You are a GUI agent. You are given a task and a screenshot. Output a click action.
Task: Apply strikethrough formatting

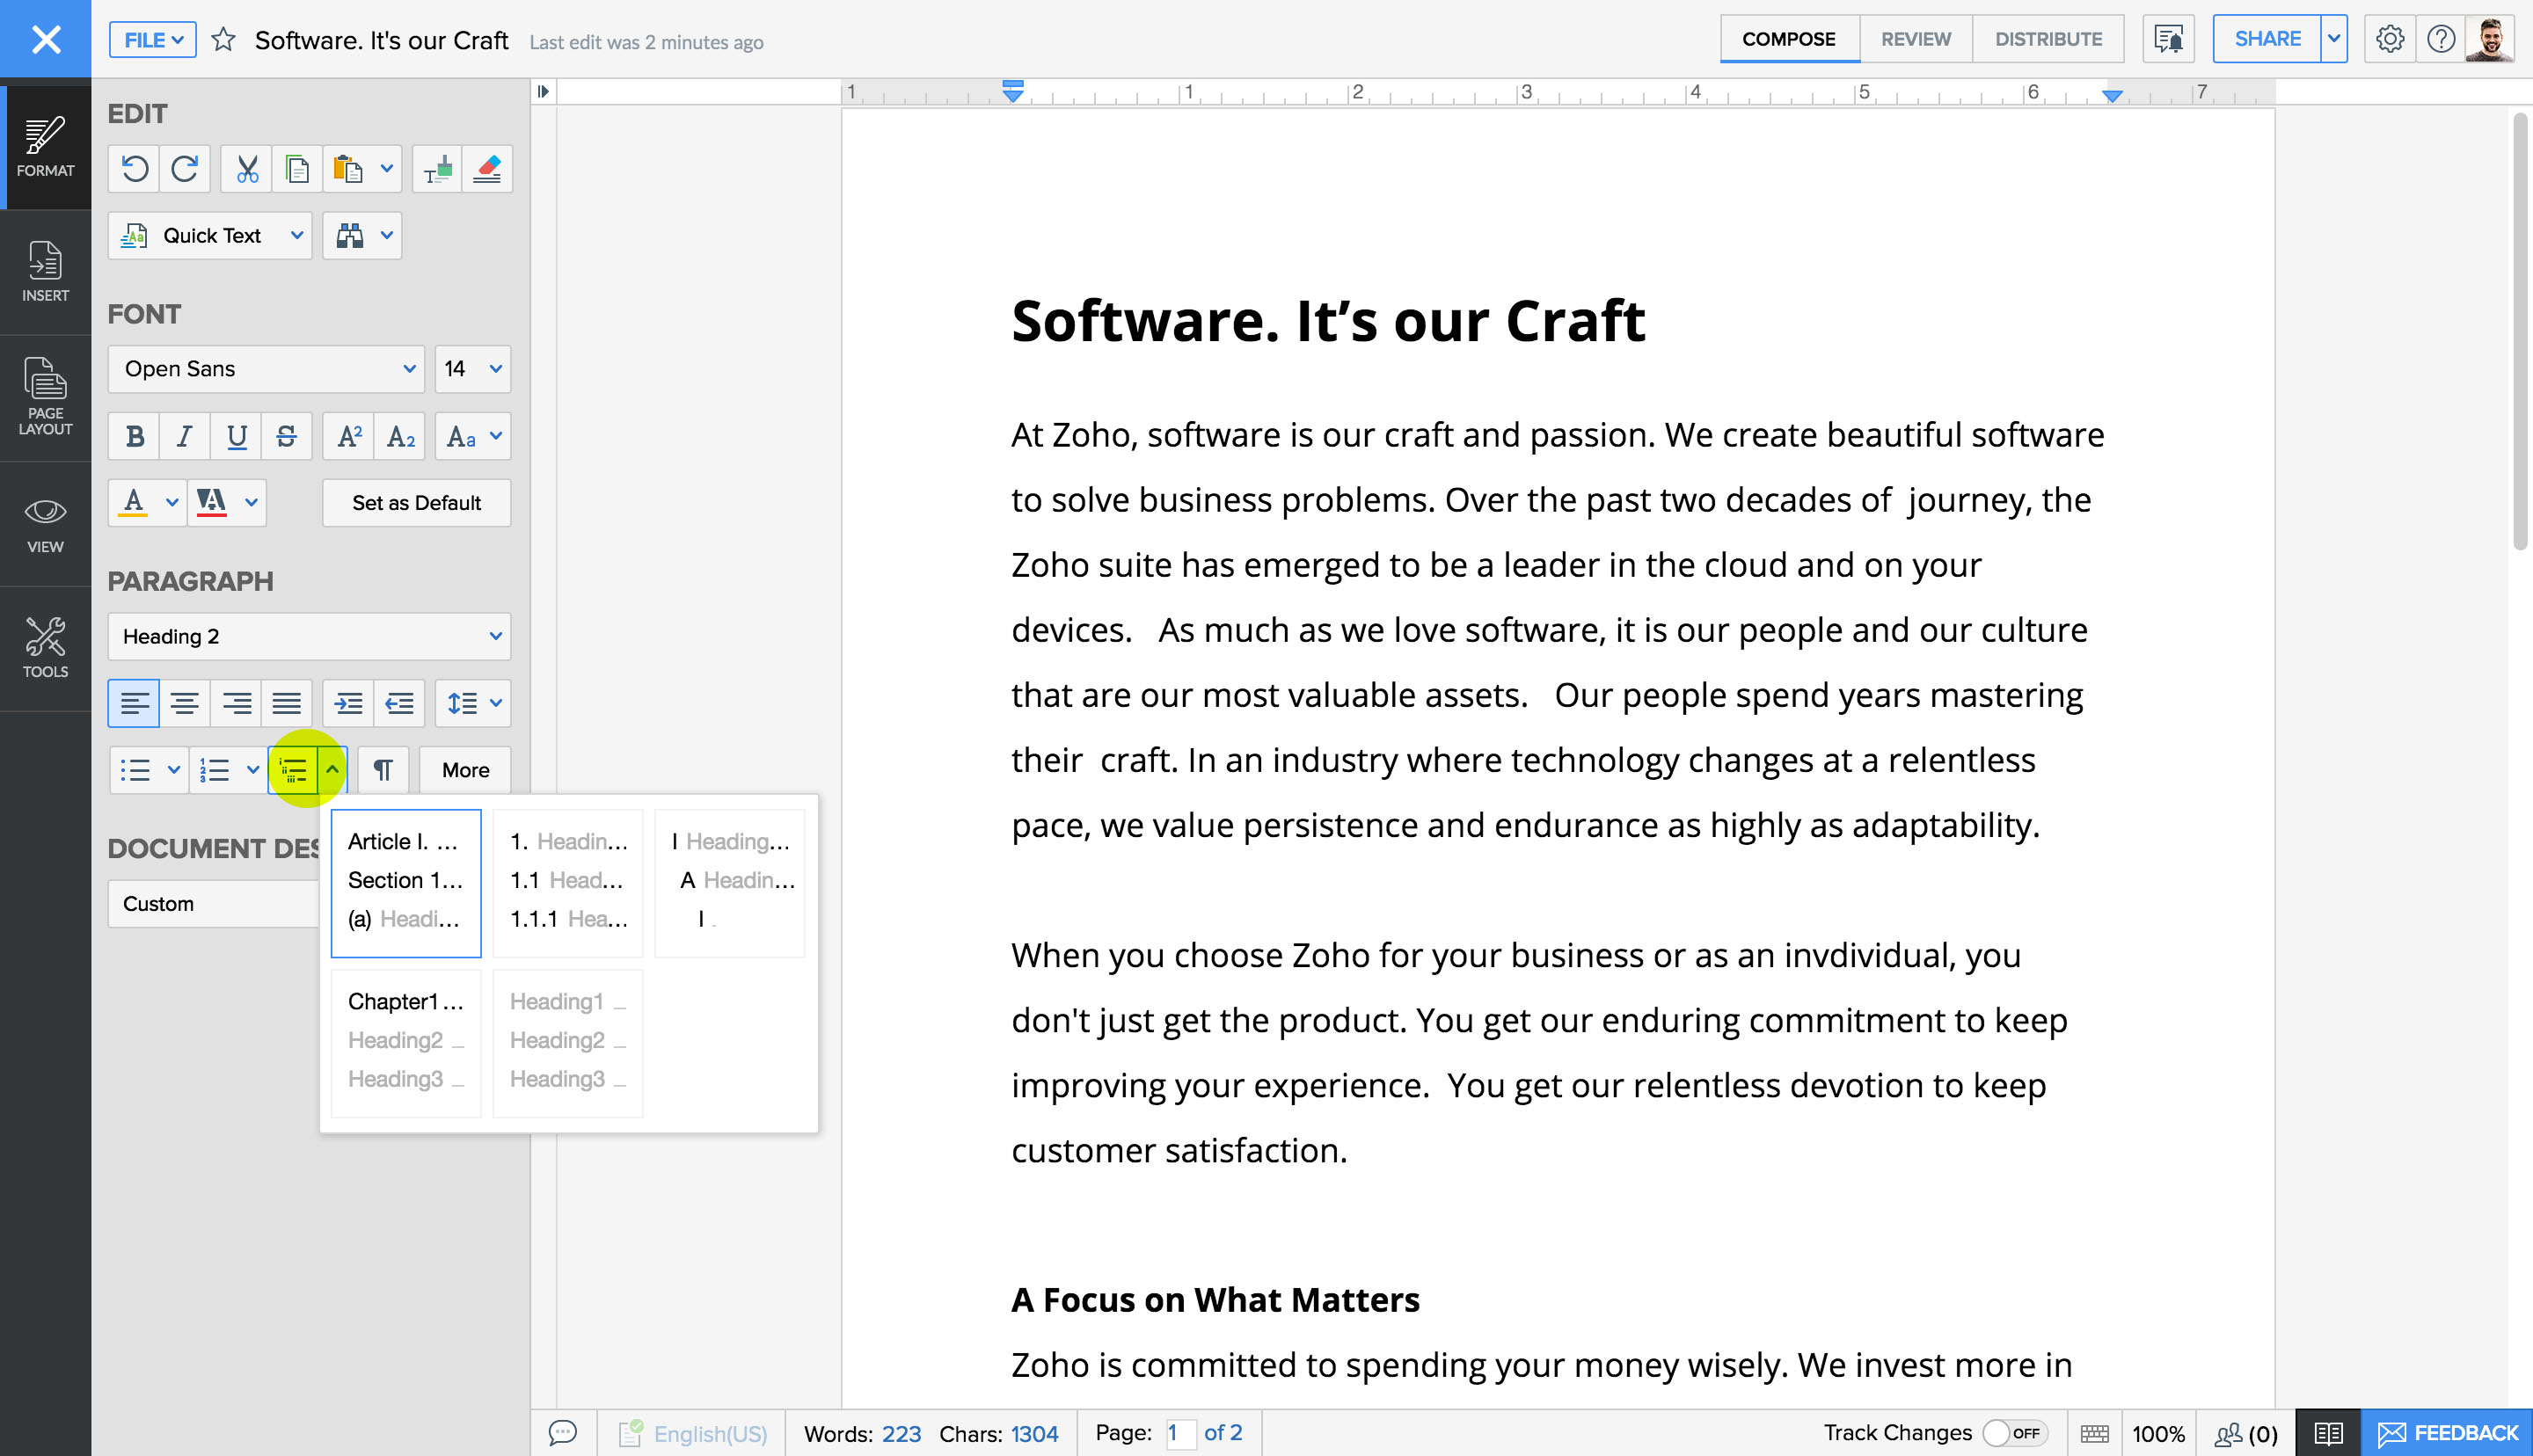(287, 436)
